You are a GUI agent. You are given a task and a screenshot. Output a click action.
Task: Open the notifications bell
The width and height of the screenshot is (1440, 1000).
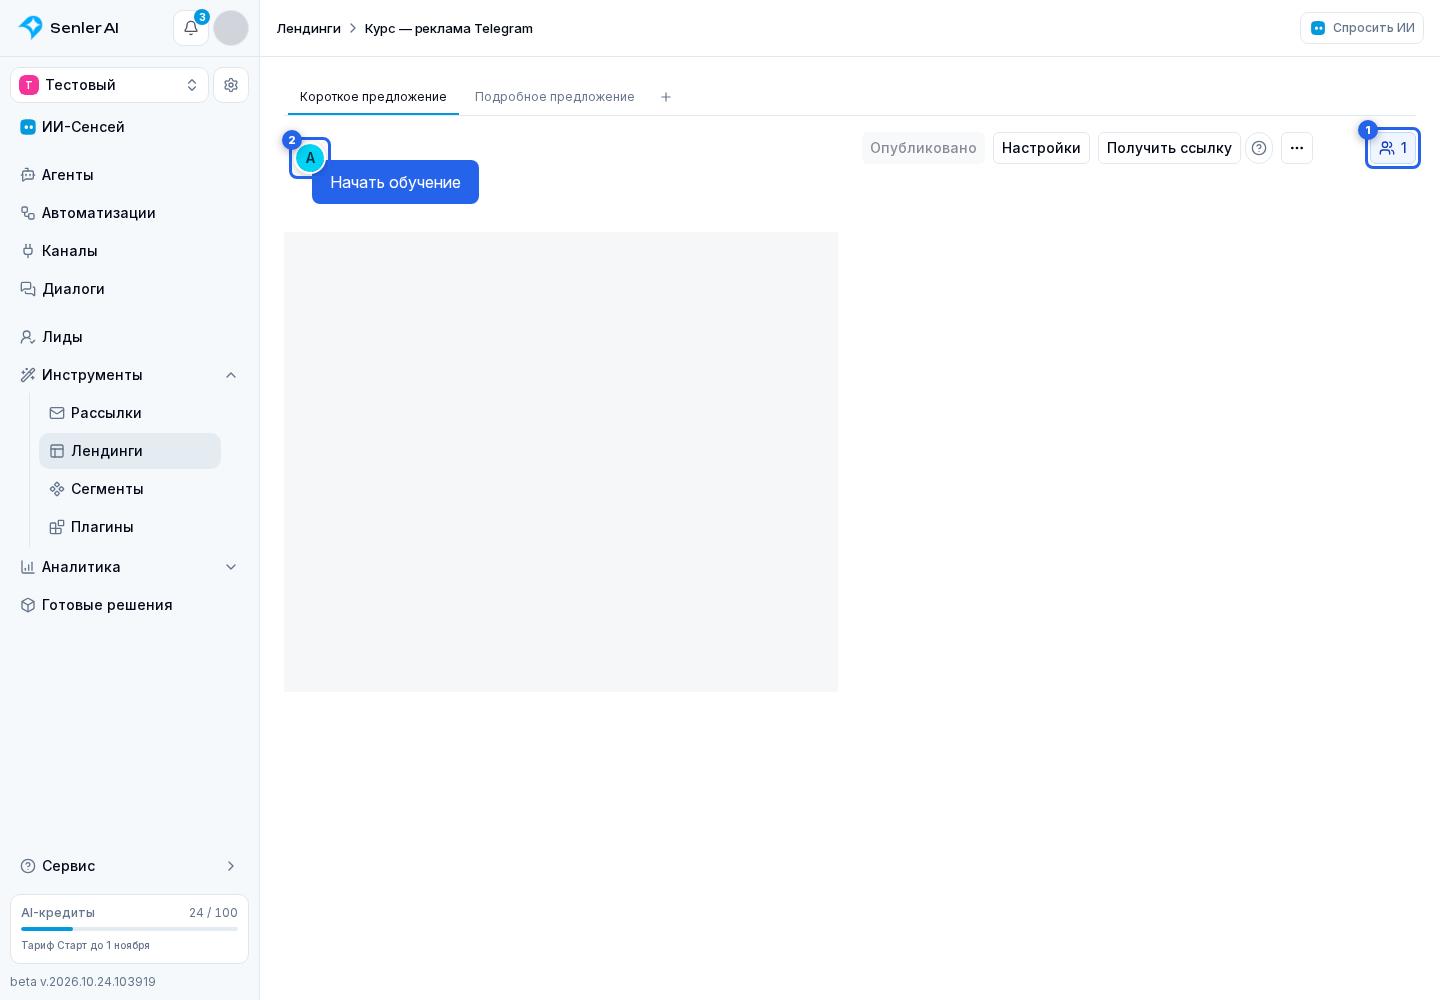pyautogui.click(x=191, y=28)
